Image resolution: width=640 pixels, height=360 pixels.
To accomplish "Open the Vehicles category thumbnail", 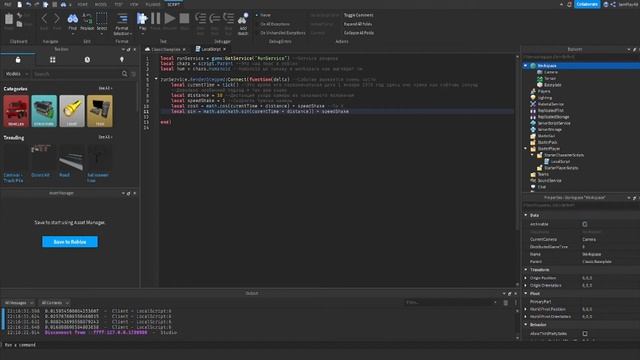I will coord(16,111).
